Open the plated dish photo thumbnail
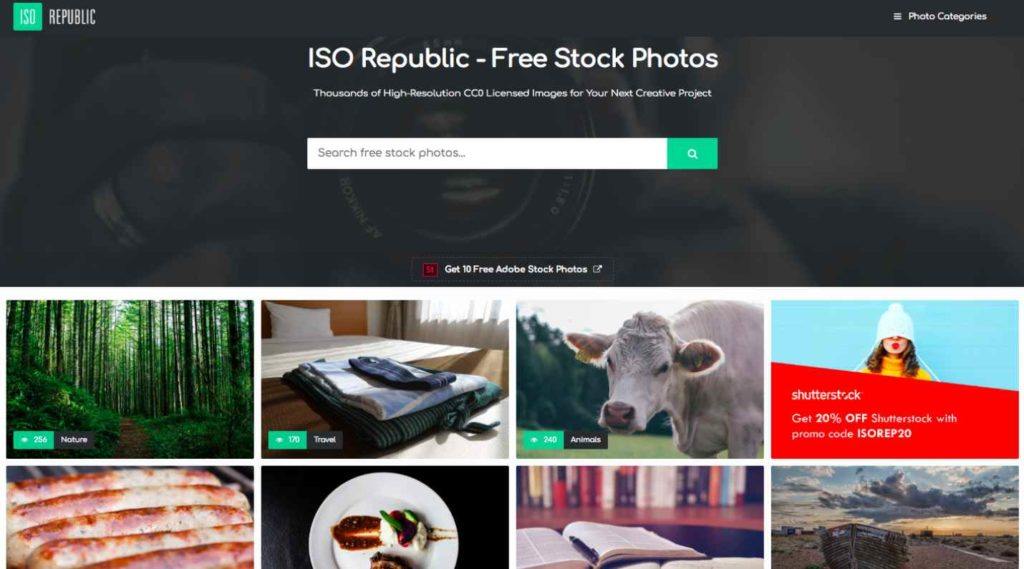The width and height of the screenshot is (1024, 569). tap(385, 517)
